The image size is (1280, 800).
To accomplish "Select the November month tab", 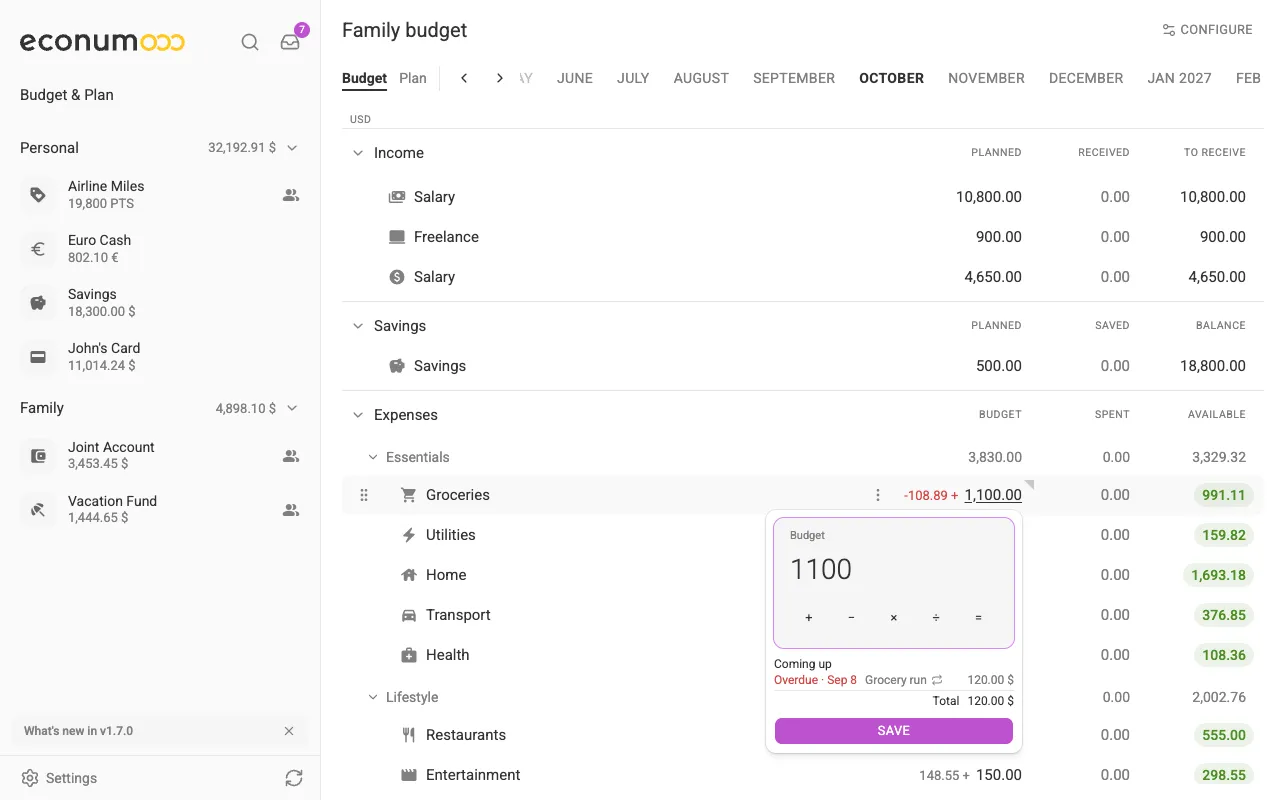I will pyautogui.click(x=986, y=78).
